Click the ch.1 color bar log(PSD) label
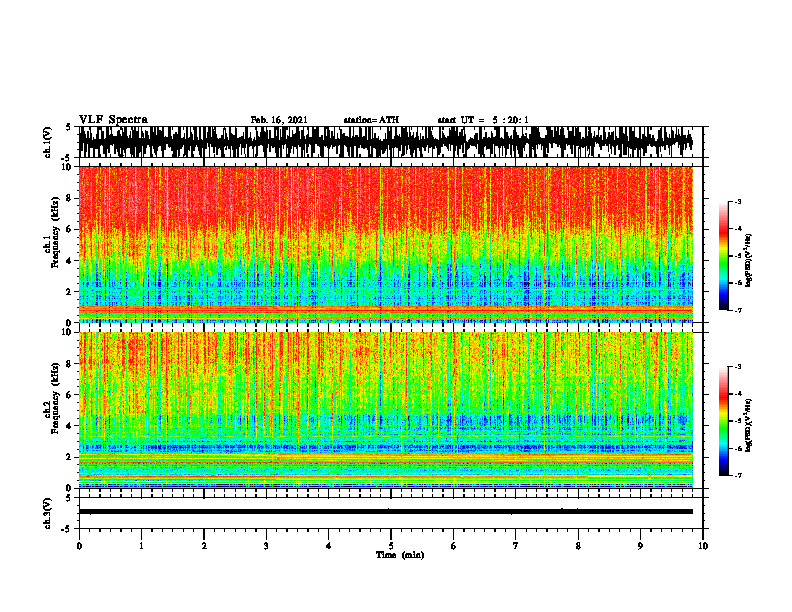 749,260
